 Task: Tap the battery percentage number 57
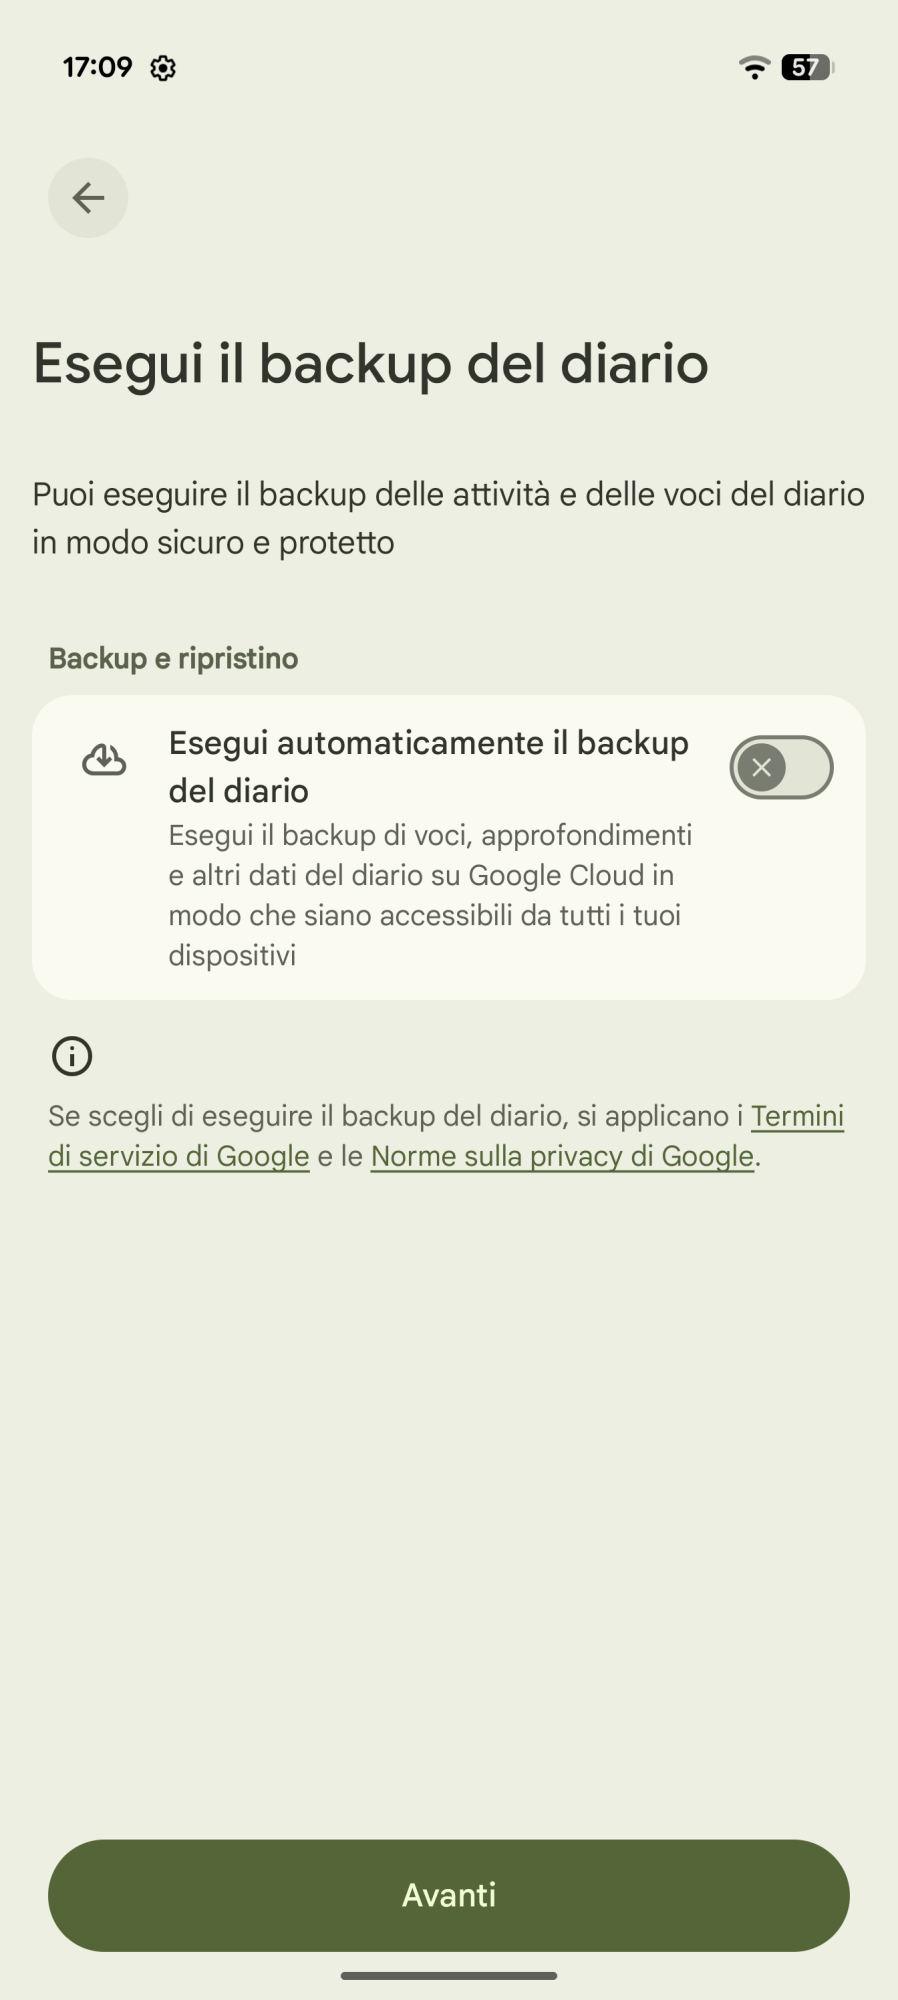pos(804,67)
